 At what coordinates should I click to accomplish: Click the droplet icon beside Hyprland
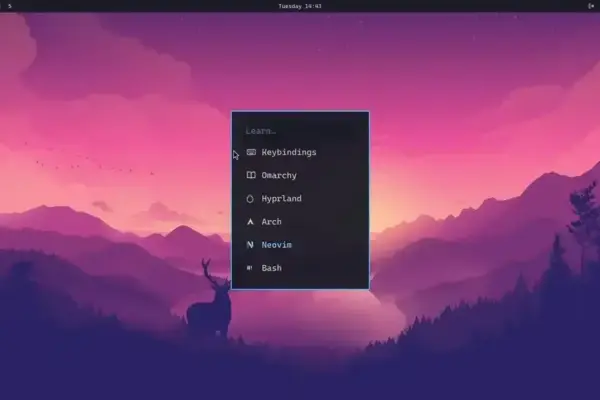click(250, 199)
